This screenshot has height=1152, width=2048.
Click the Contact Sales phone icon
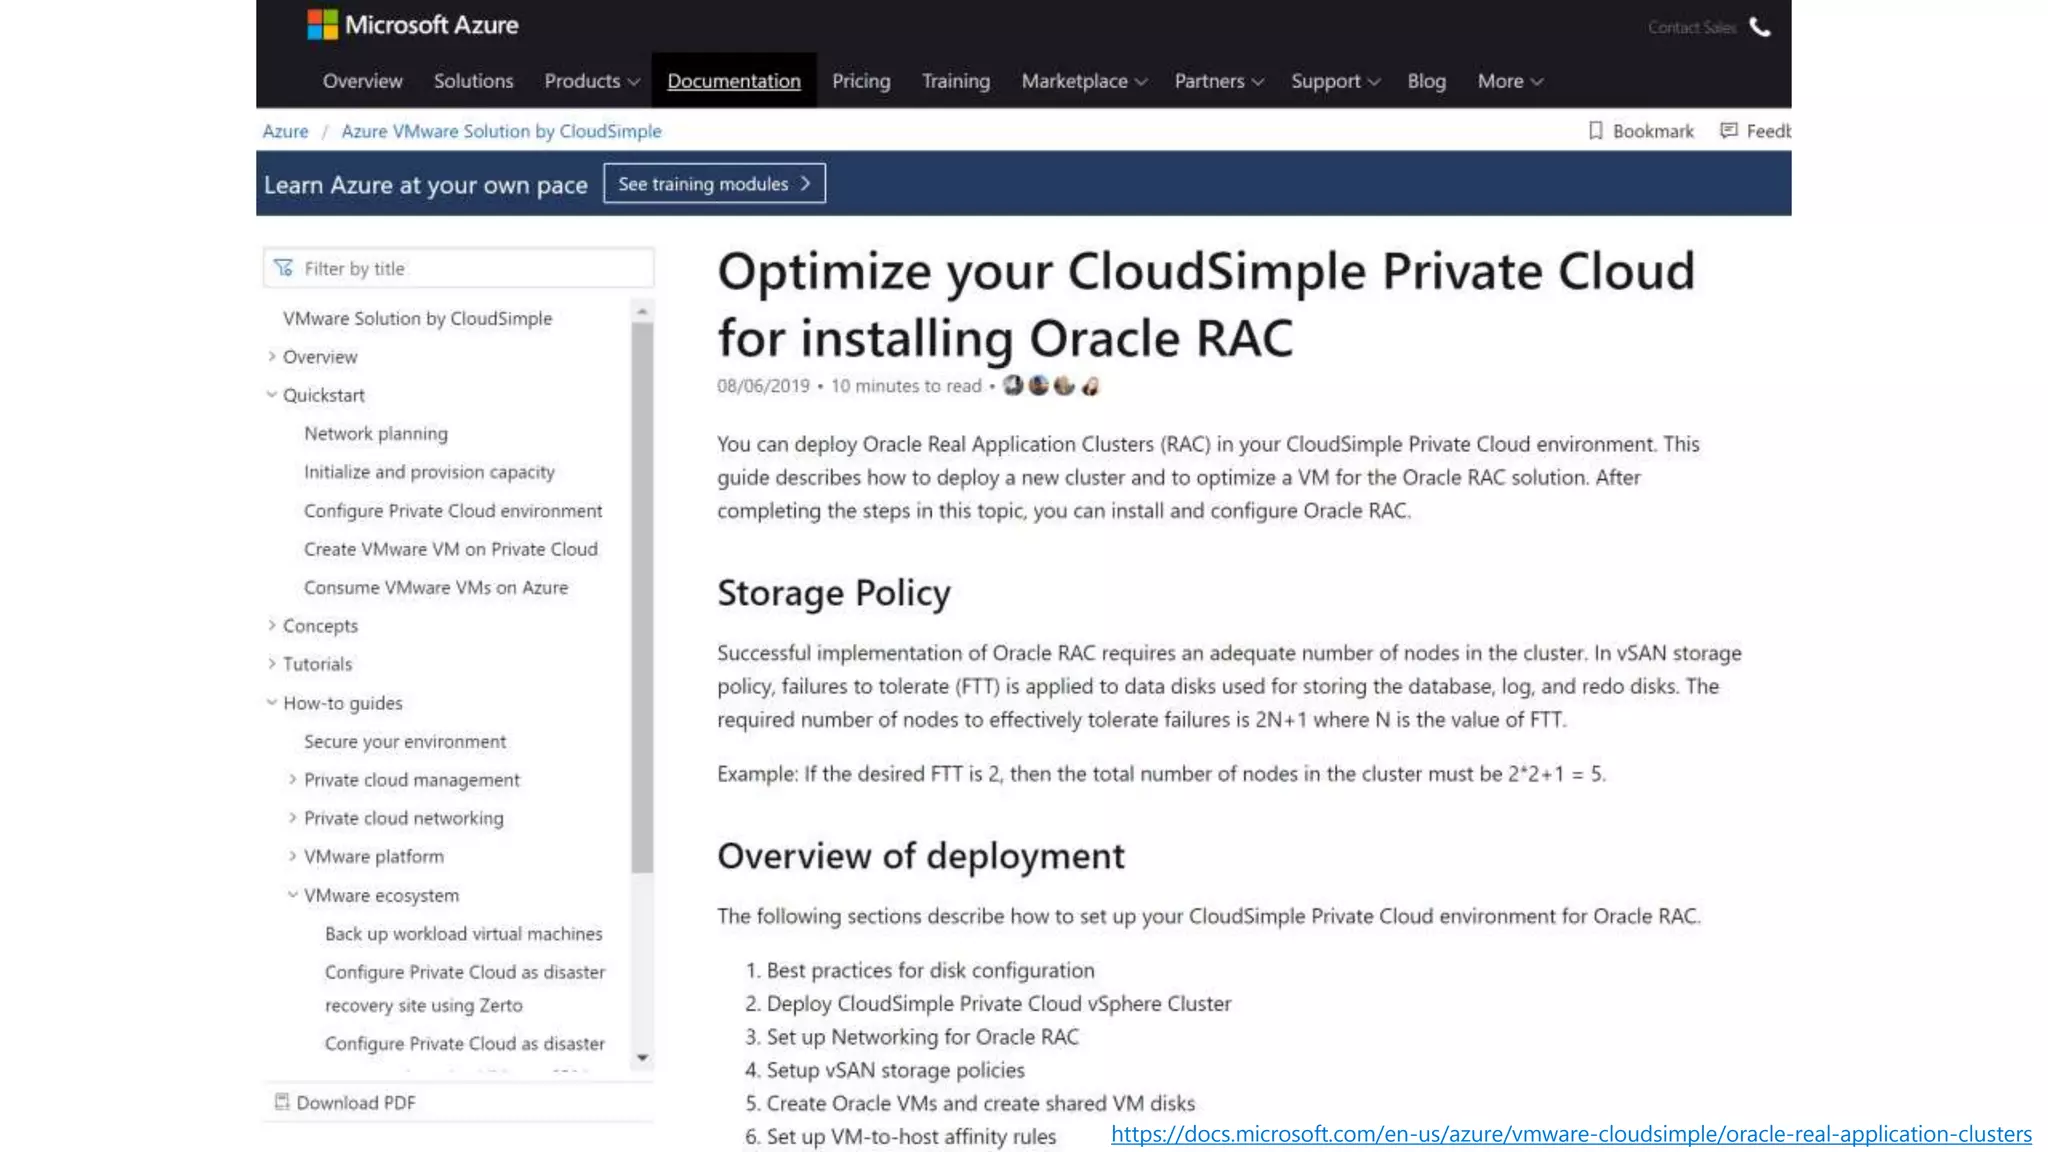pos(1760,27)
